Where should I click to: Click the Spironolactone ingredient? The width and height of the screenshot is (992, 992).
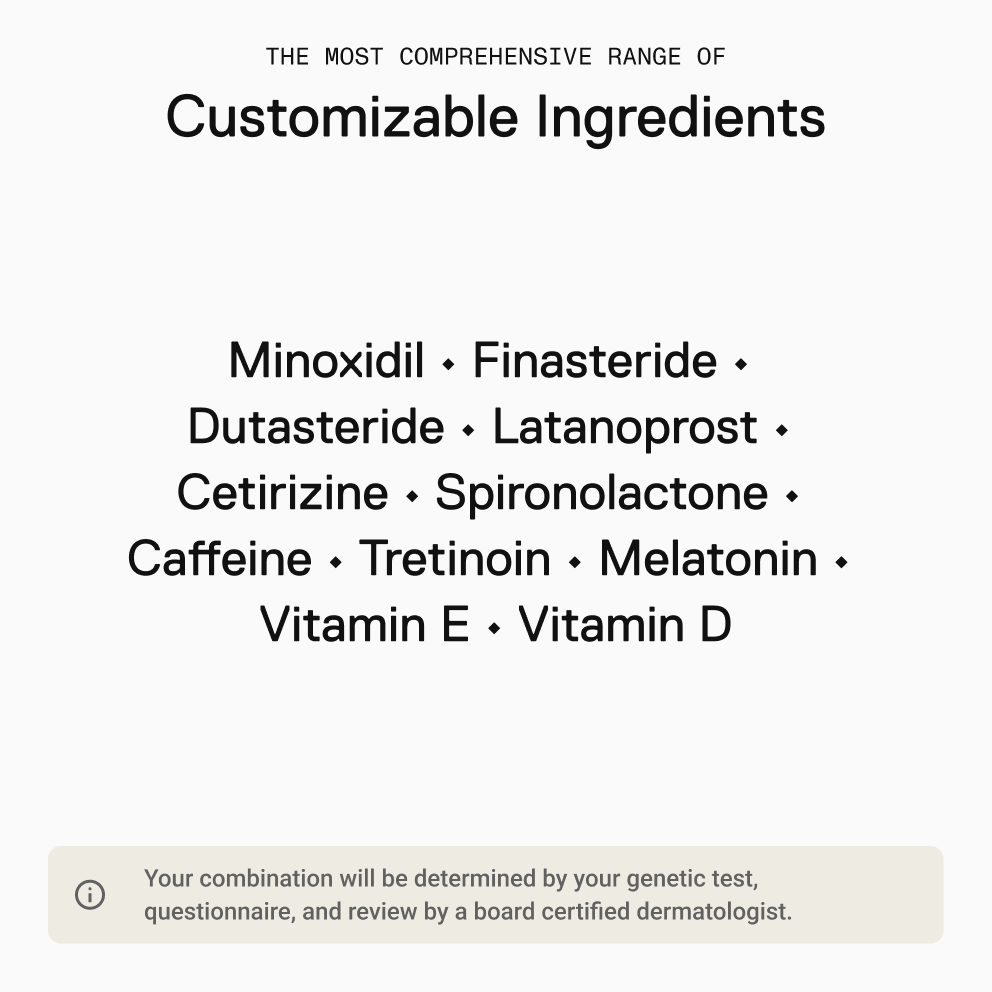click(x=602, y=494)
